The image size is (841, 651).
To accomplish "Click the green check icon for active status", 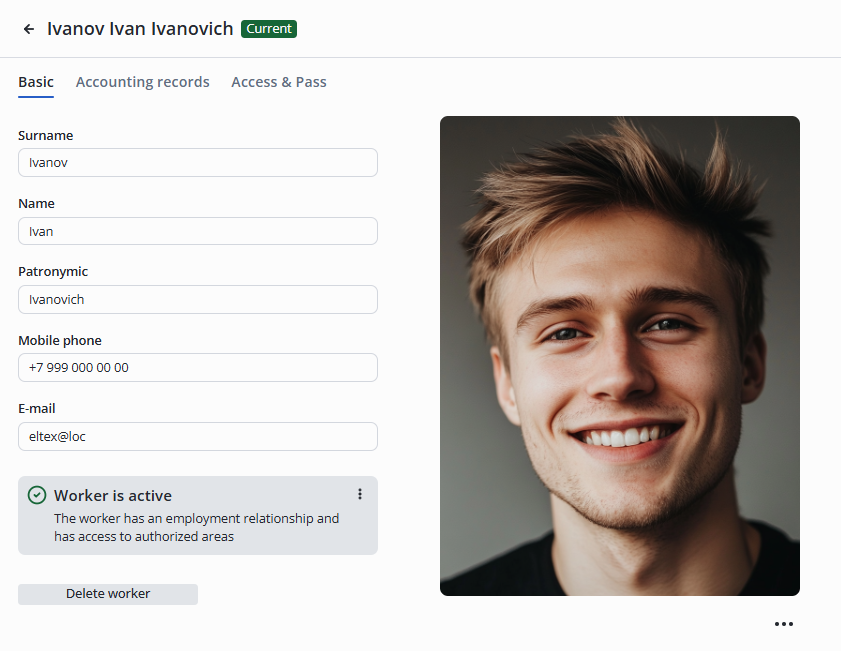I will (x=37, y=495).
